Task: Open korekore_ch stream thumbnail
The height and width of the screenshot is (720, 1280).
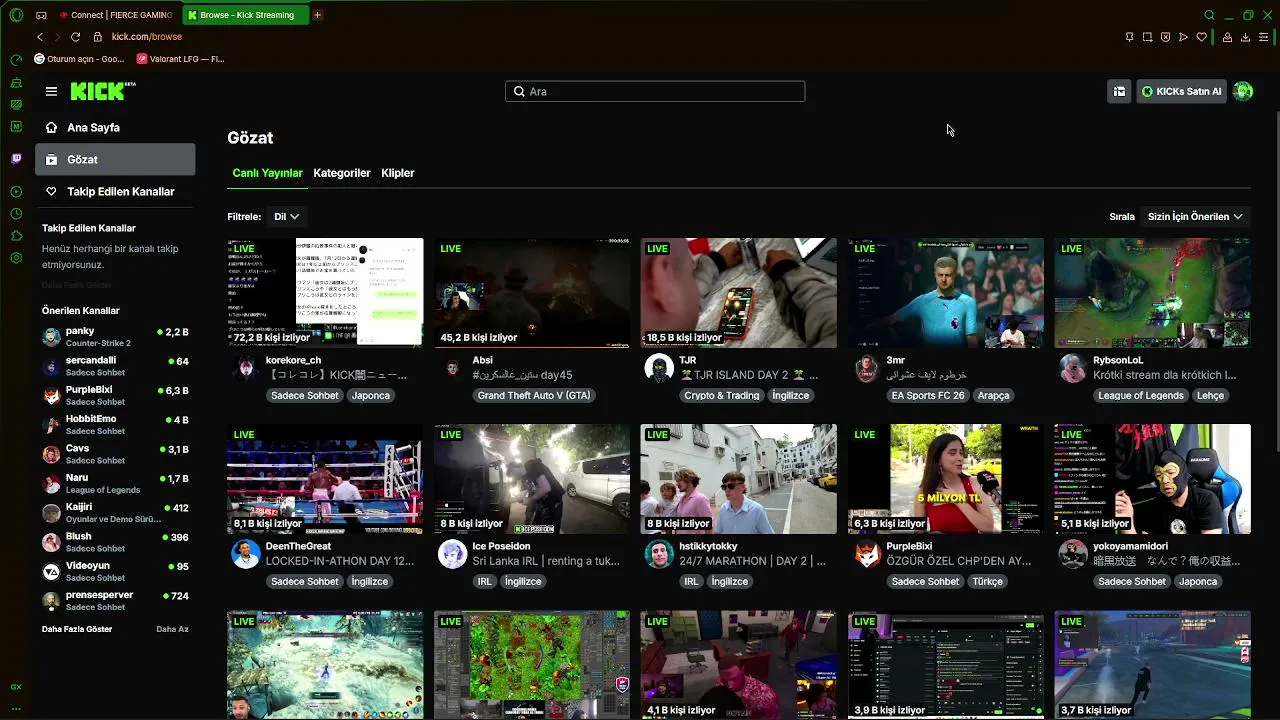Action: click(325, 293)
